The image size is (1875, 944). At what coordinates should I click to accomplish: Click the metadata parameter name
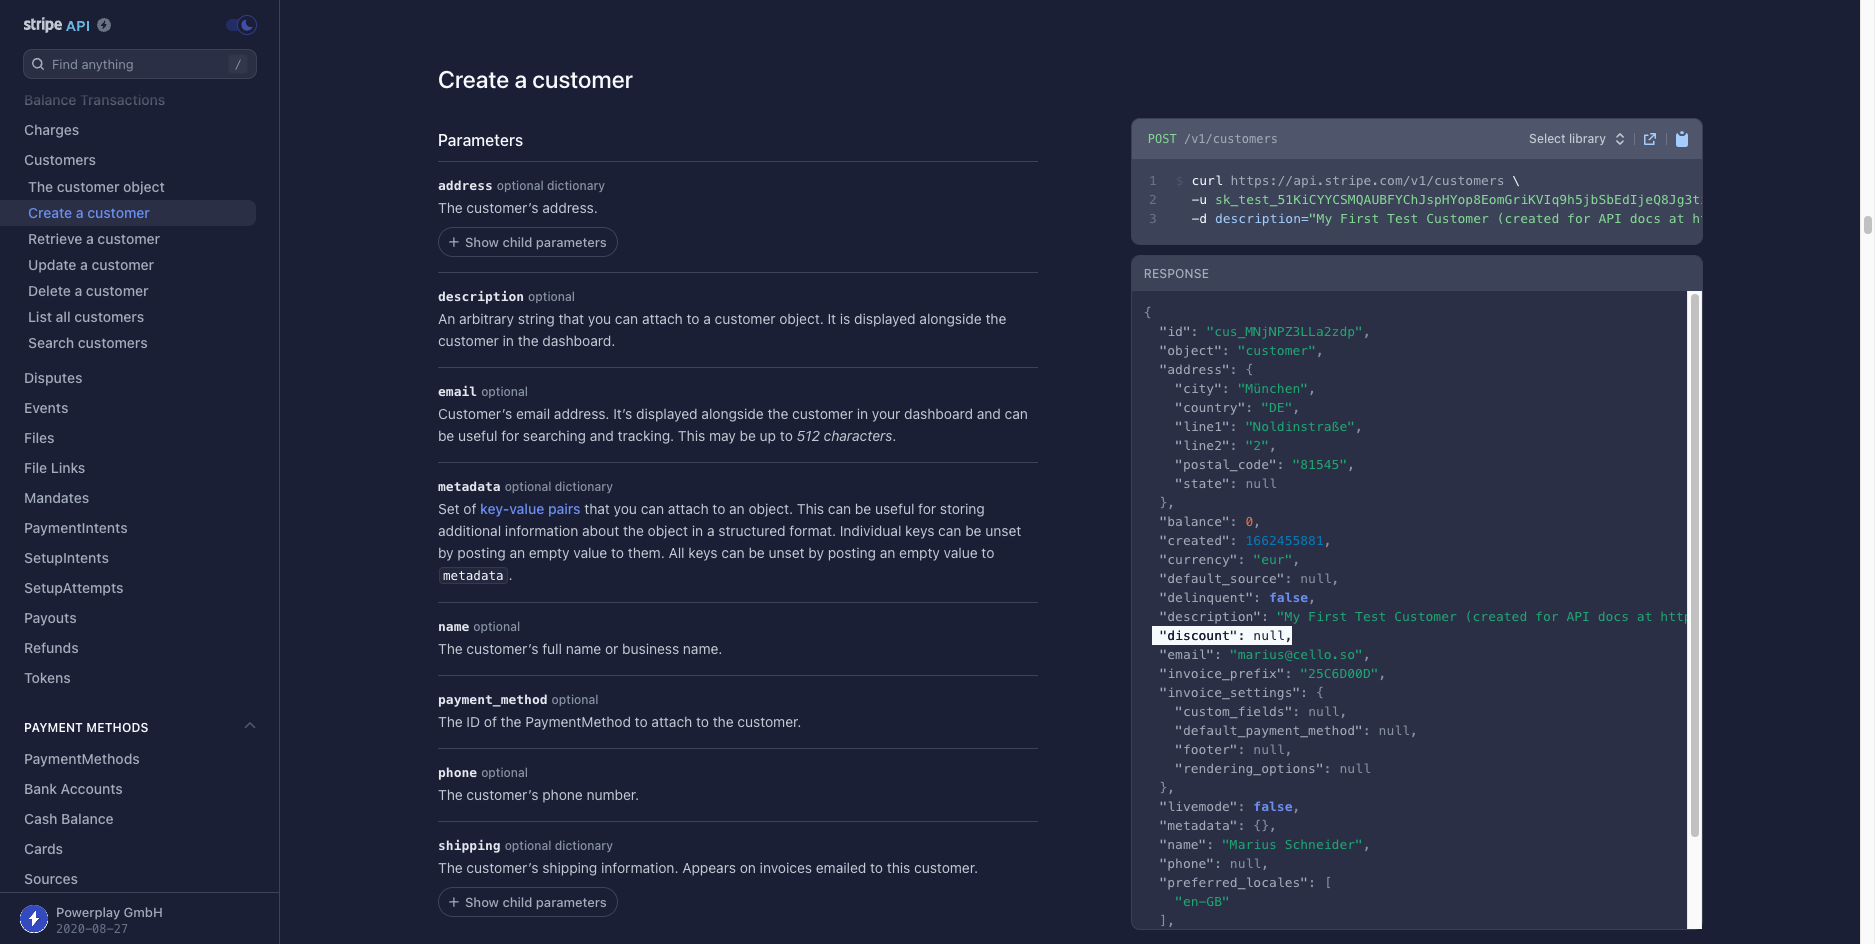tap(469, 487)
